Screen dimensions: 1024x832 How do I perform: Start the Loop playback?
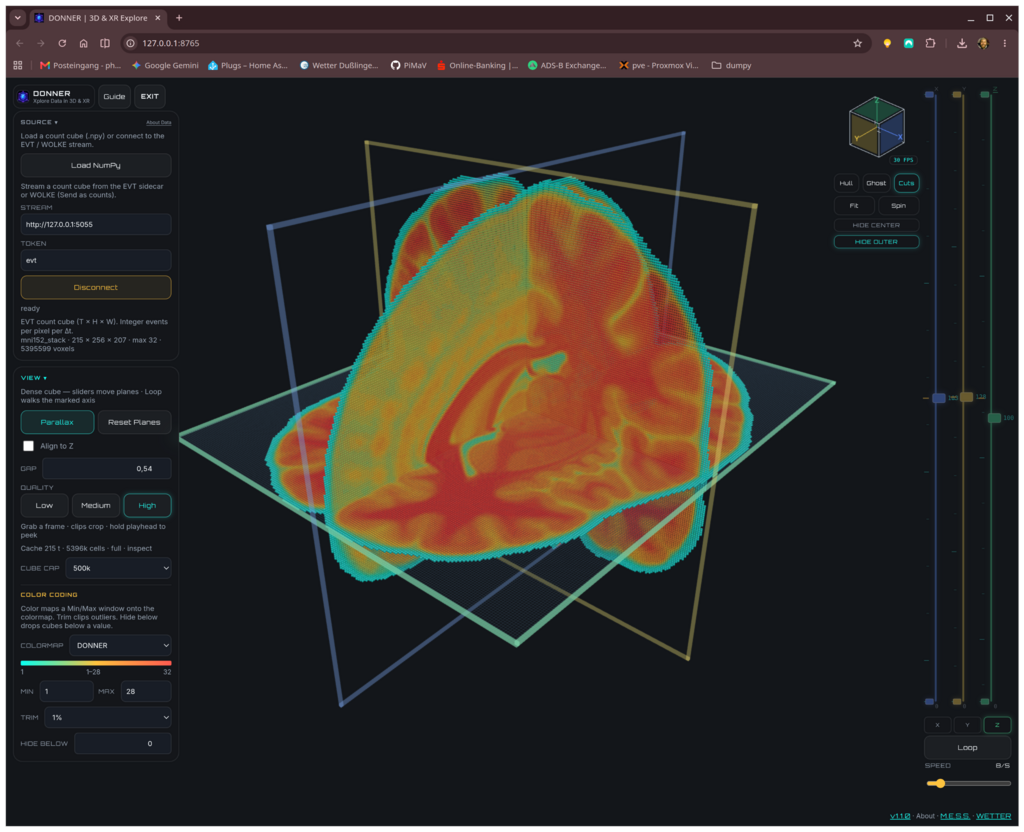pos(967,748)
